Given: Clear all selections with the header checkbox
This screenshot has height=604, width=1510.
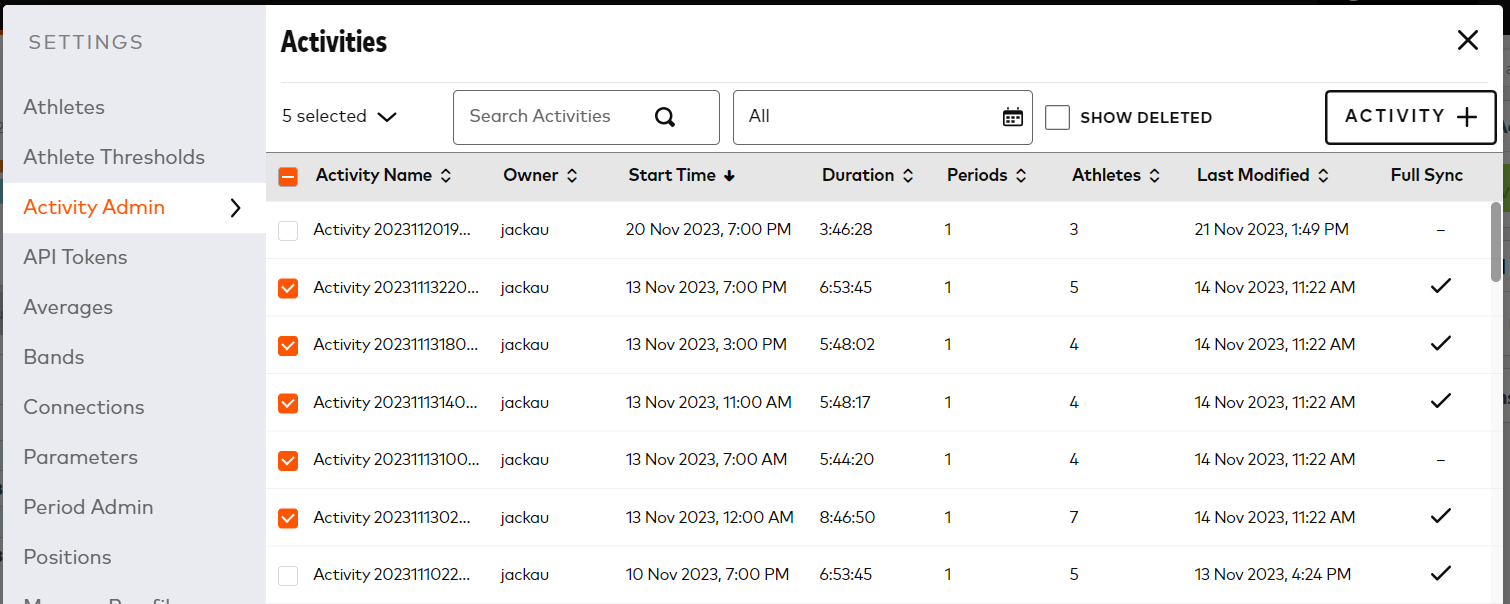Looking at the screenshot, I should [x=288, y=174].
